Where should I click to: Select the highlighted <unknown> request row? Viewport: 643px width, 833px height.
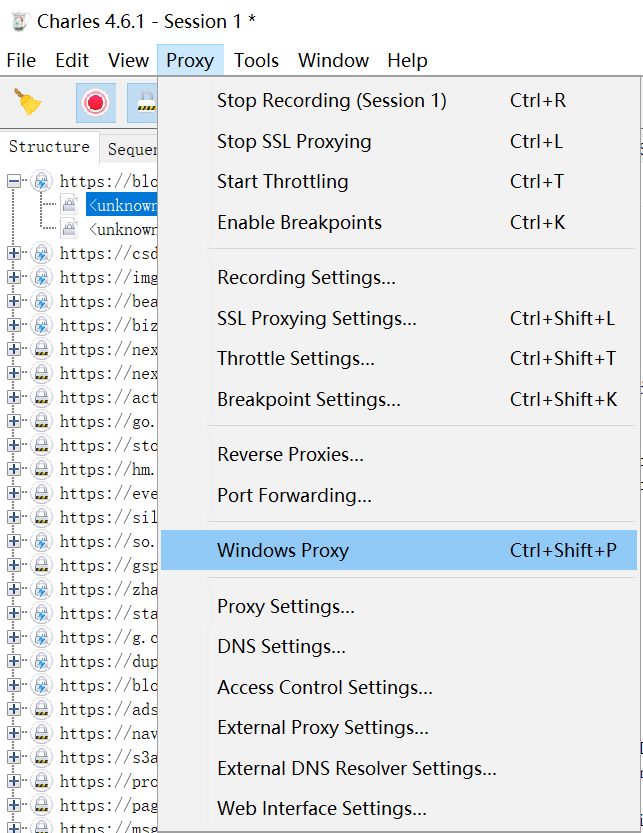(122, 205)
